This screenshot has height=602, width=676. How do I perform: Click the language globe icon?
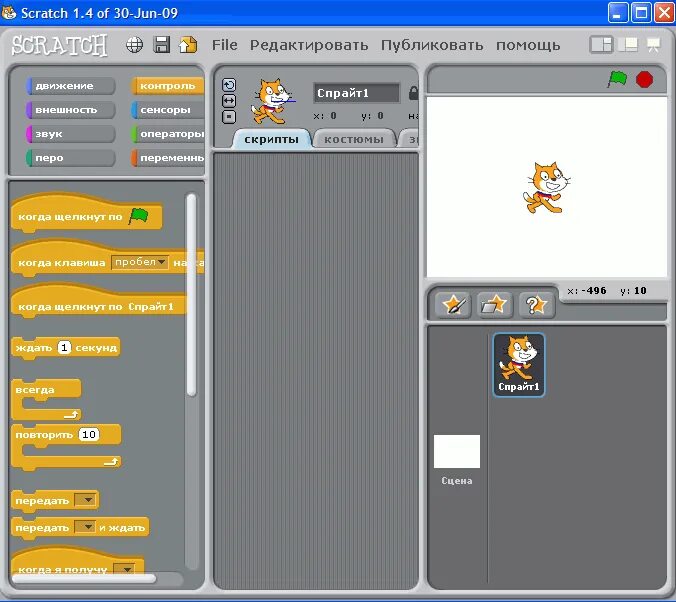pos(135,45)
